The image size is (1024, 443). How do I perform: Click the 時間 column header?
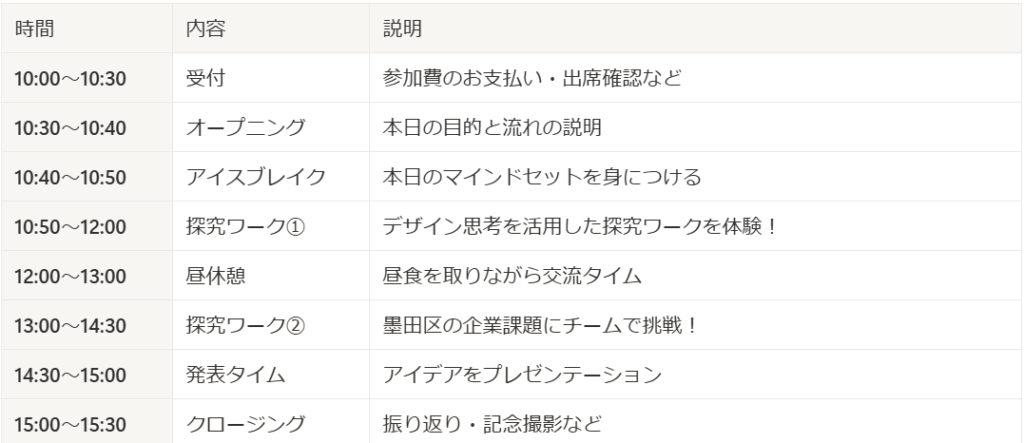coord(87,28)
